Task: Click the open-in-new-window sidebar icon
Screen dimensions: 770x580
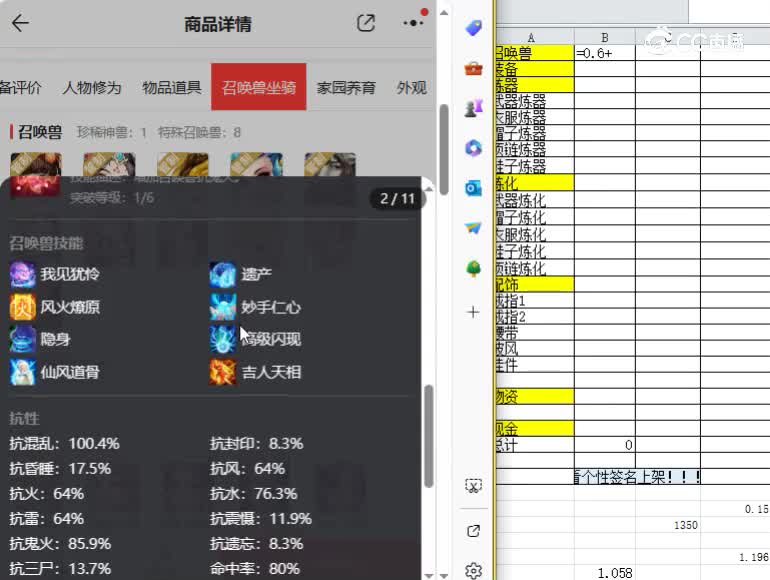Action: point(473,531)
